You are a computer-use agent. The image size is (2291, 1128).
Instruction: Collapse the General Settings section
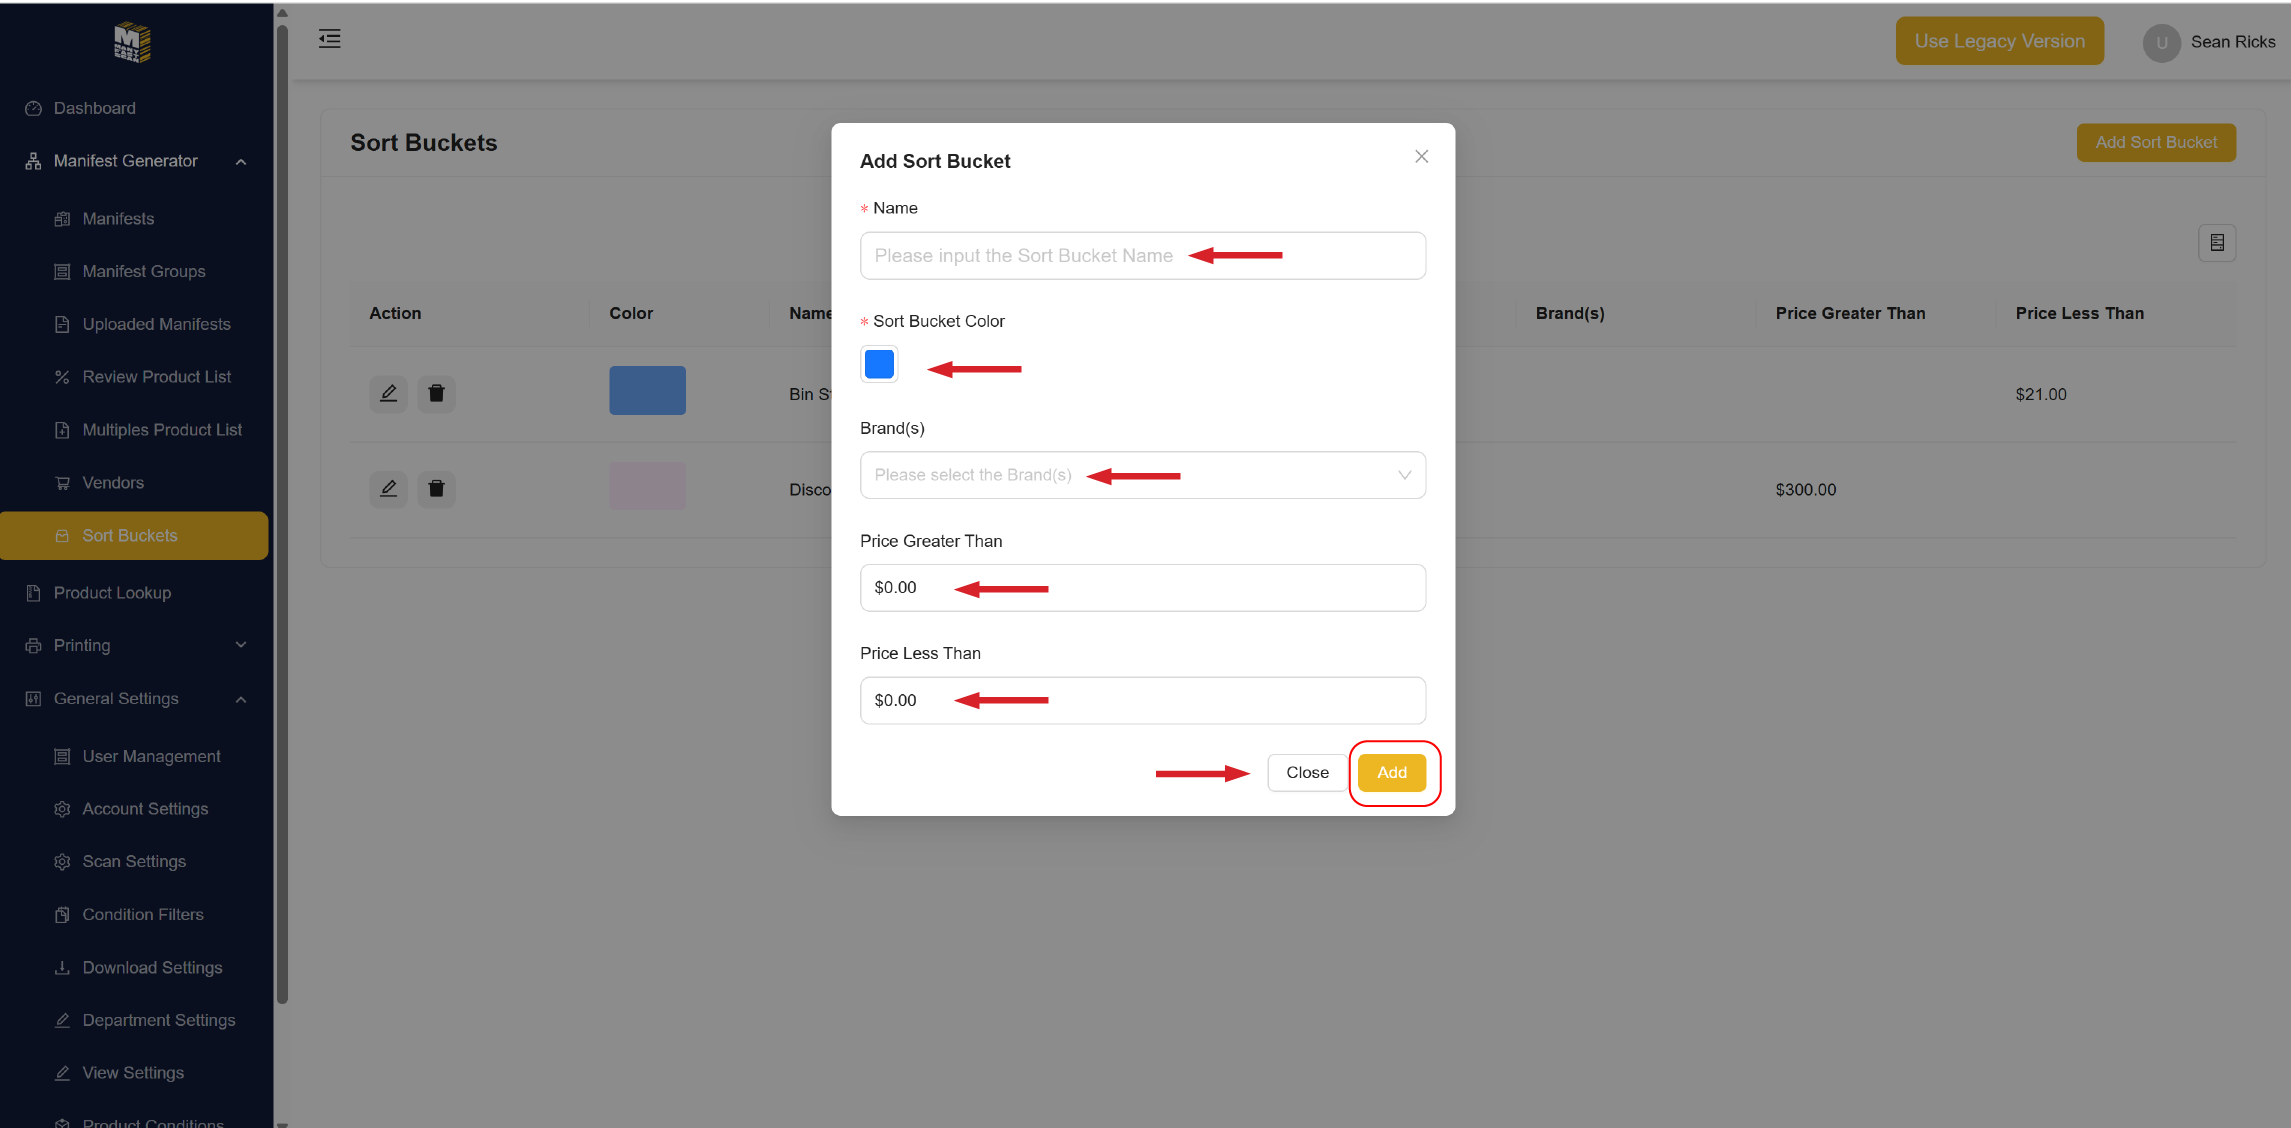click(x=240, y=699)
